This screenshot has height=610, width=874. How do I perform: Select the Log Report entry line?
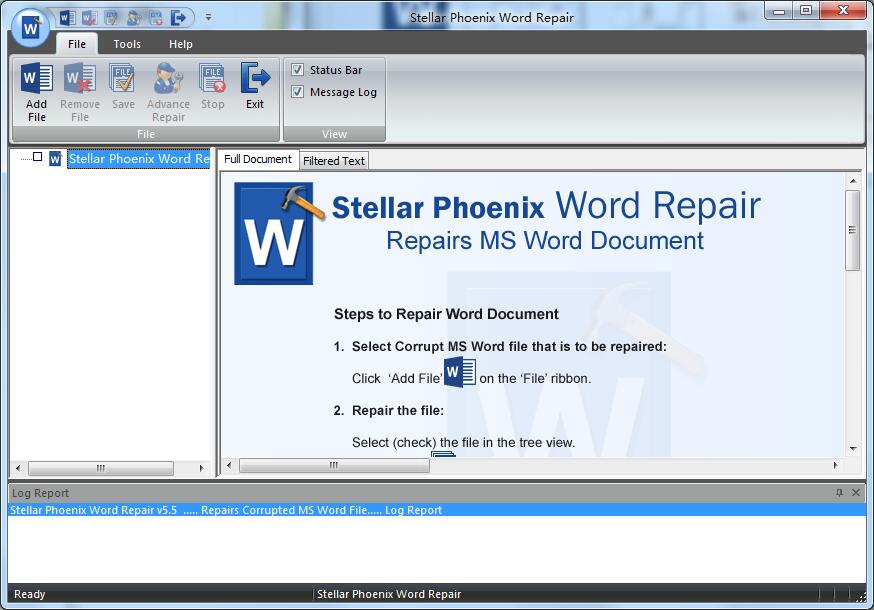point(437,510)
